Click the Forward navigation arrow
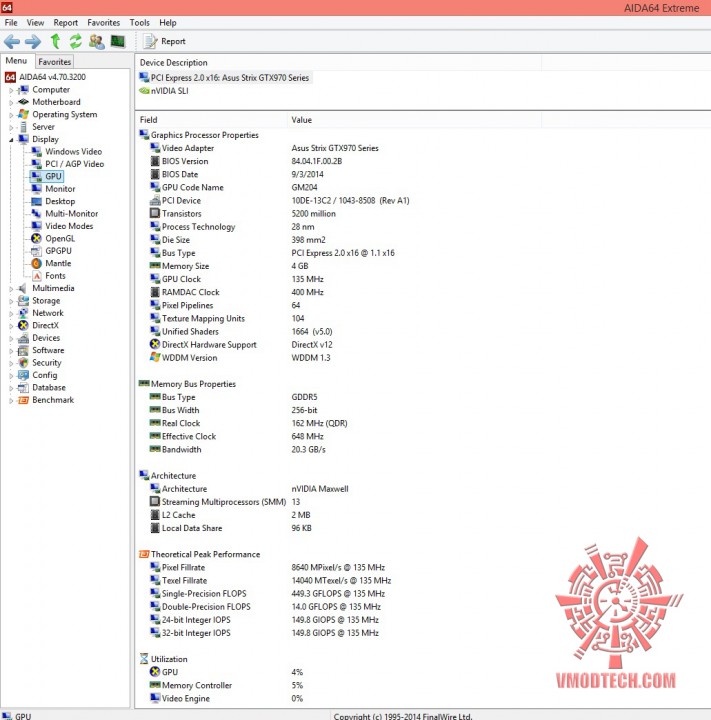Image resolution: width=711 pixels, height=720 pixels. (x=33, y=42)
